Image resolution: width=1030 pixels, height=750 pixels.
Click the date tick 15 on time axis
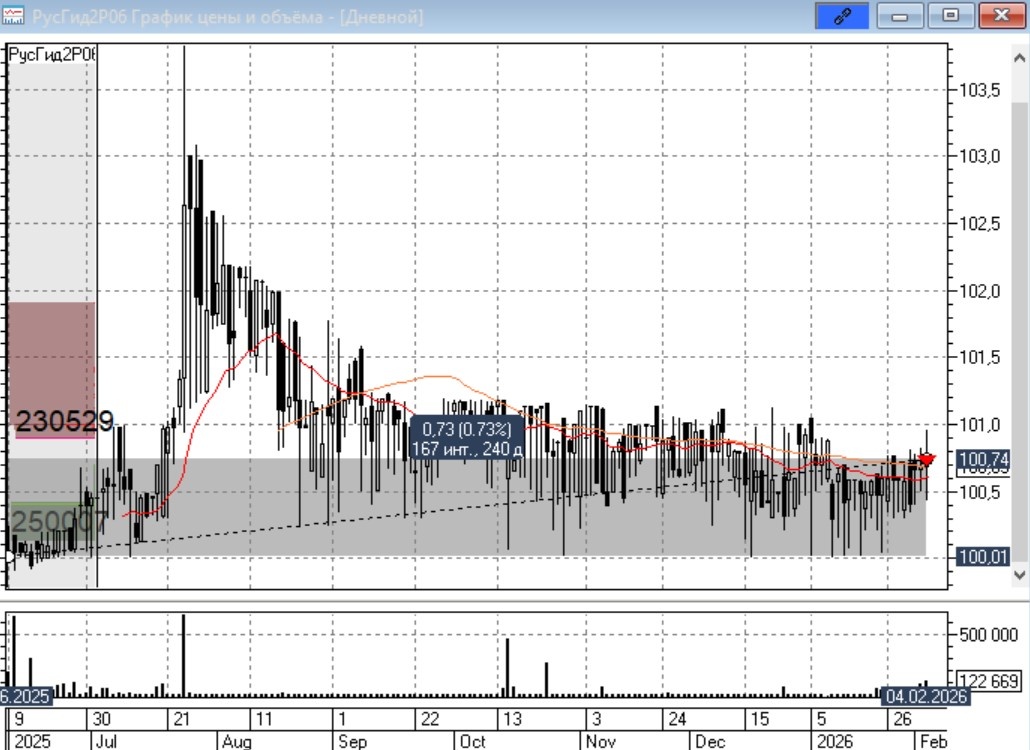pos(759,718)
